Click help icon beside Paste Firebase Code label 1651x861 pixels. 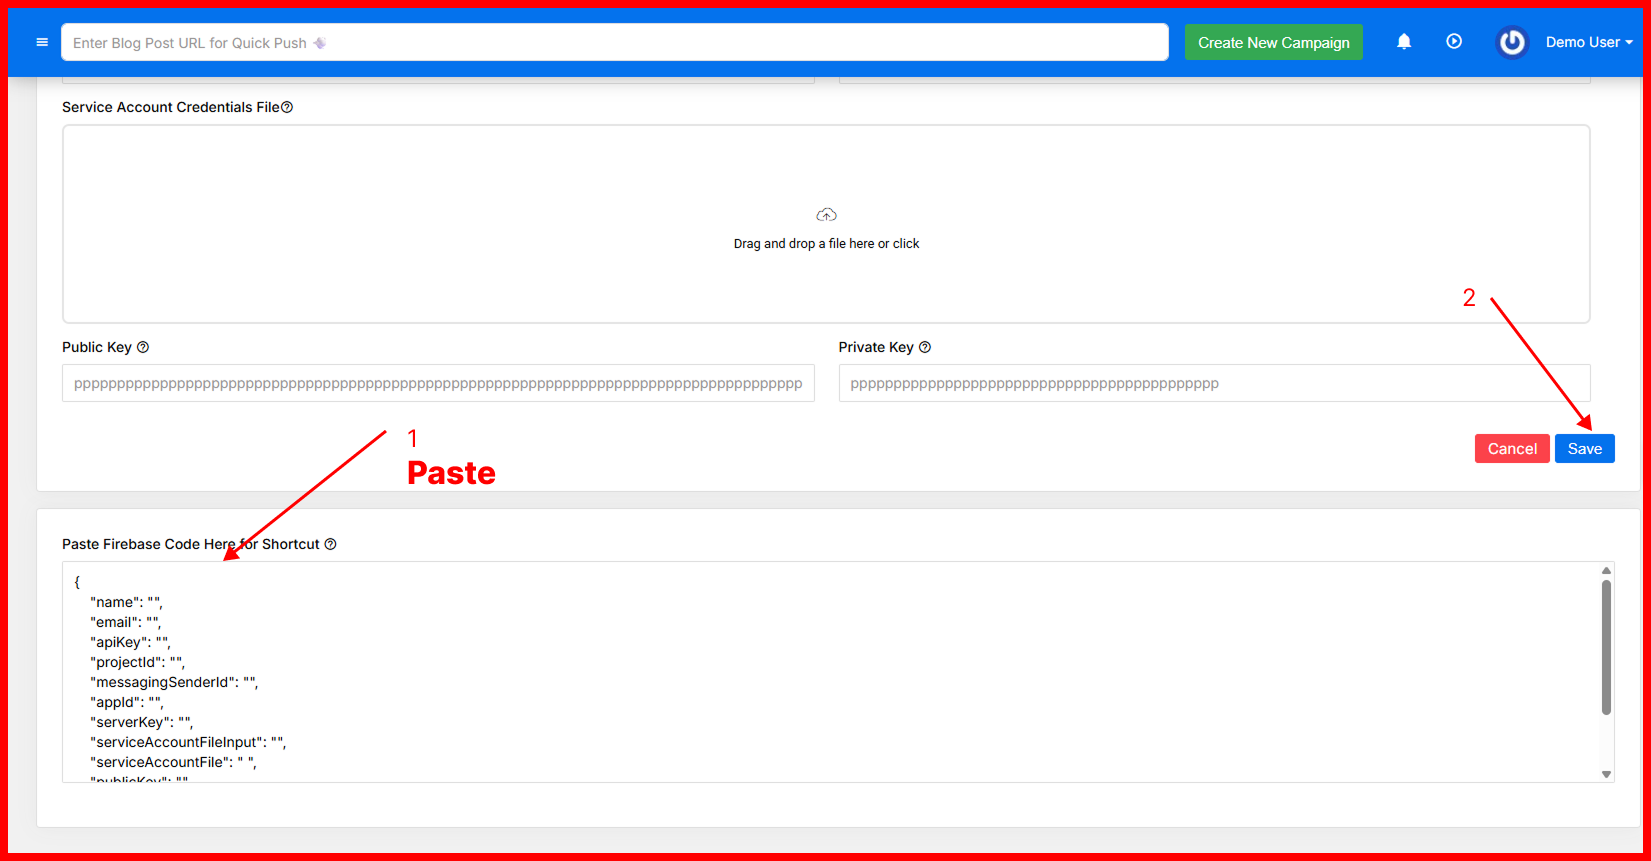(331, 544)
